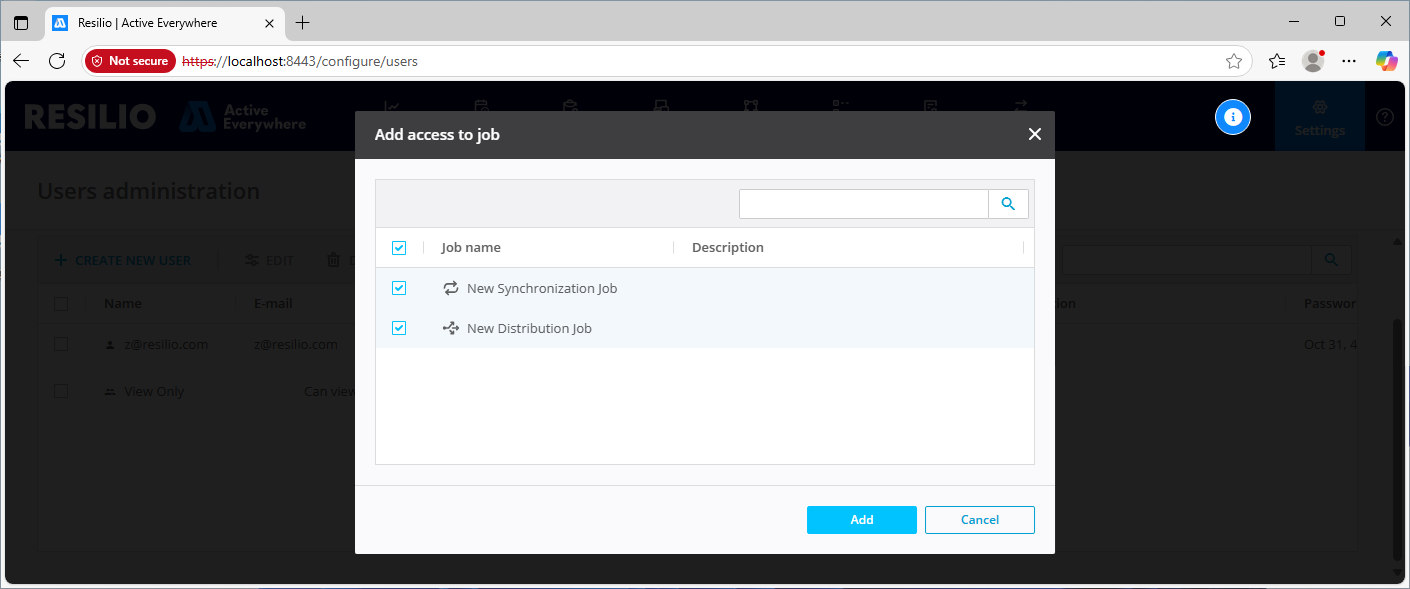Open the tab actions menu button
Screen dimensions: 1410x589
pyautogui.click(x=21, y=22)
